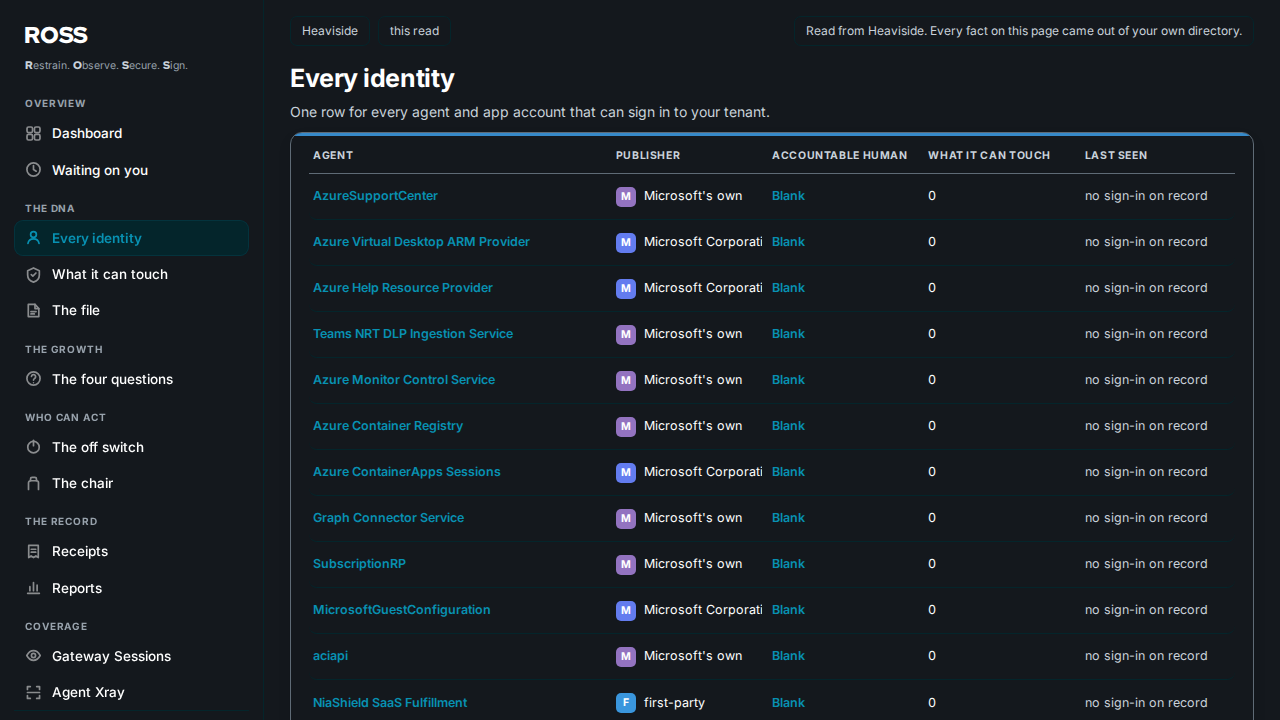
Task: Click the AGENT column header
Action: point(333,155)
